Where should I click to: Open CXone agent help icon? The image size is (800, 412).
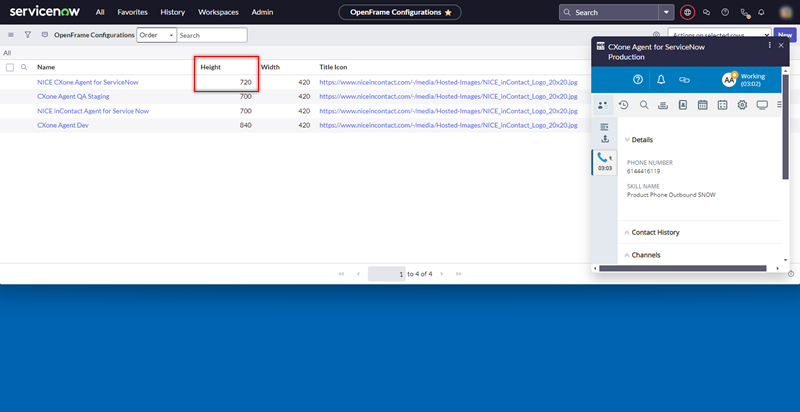(x=637, y=80)
